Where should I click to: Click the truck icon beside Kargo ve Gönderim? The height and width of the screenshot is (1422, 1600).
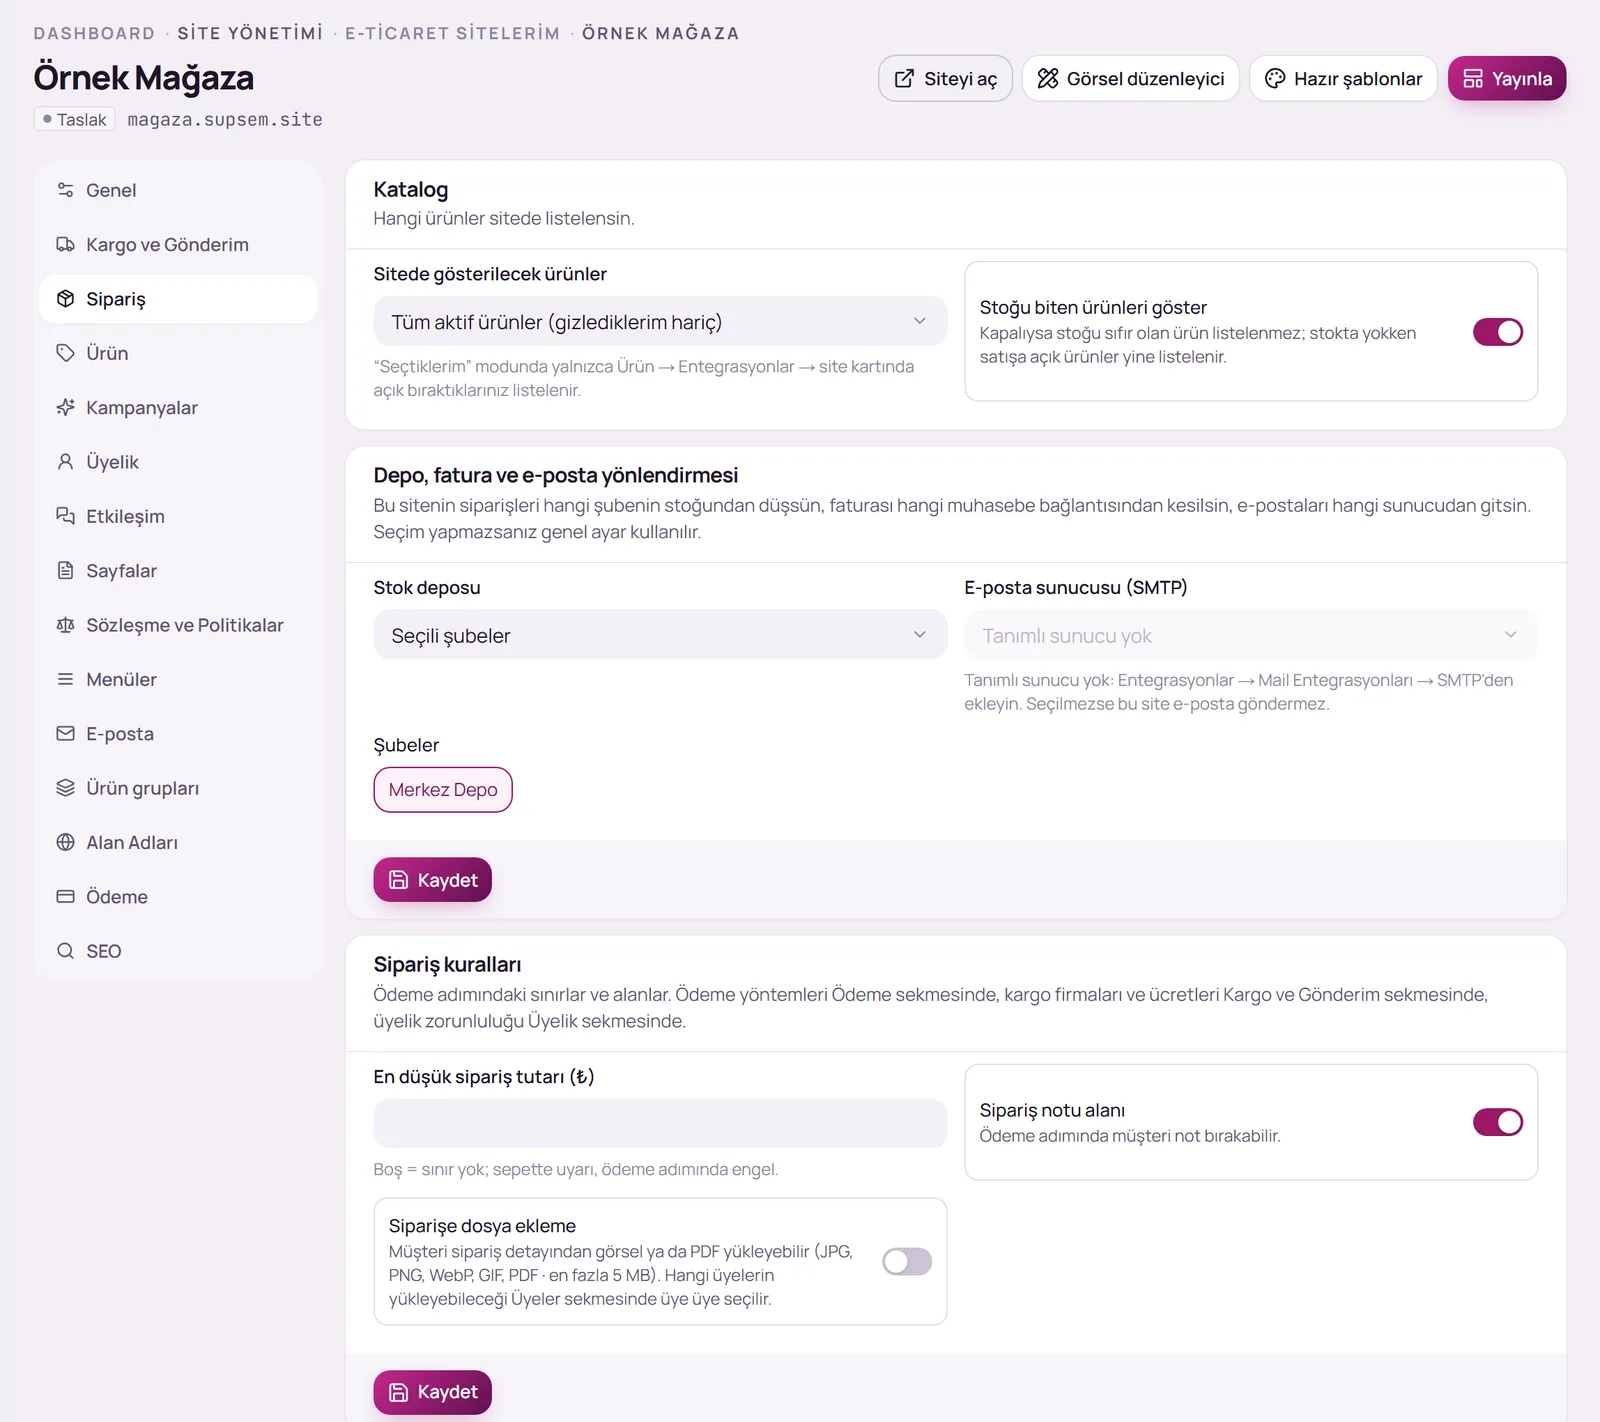(x=65, y=245)
